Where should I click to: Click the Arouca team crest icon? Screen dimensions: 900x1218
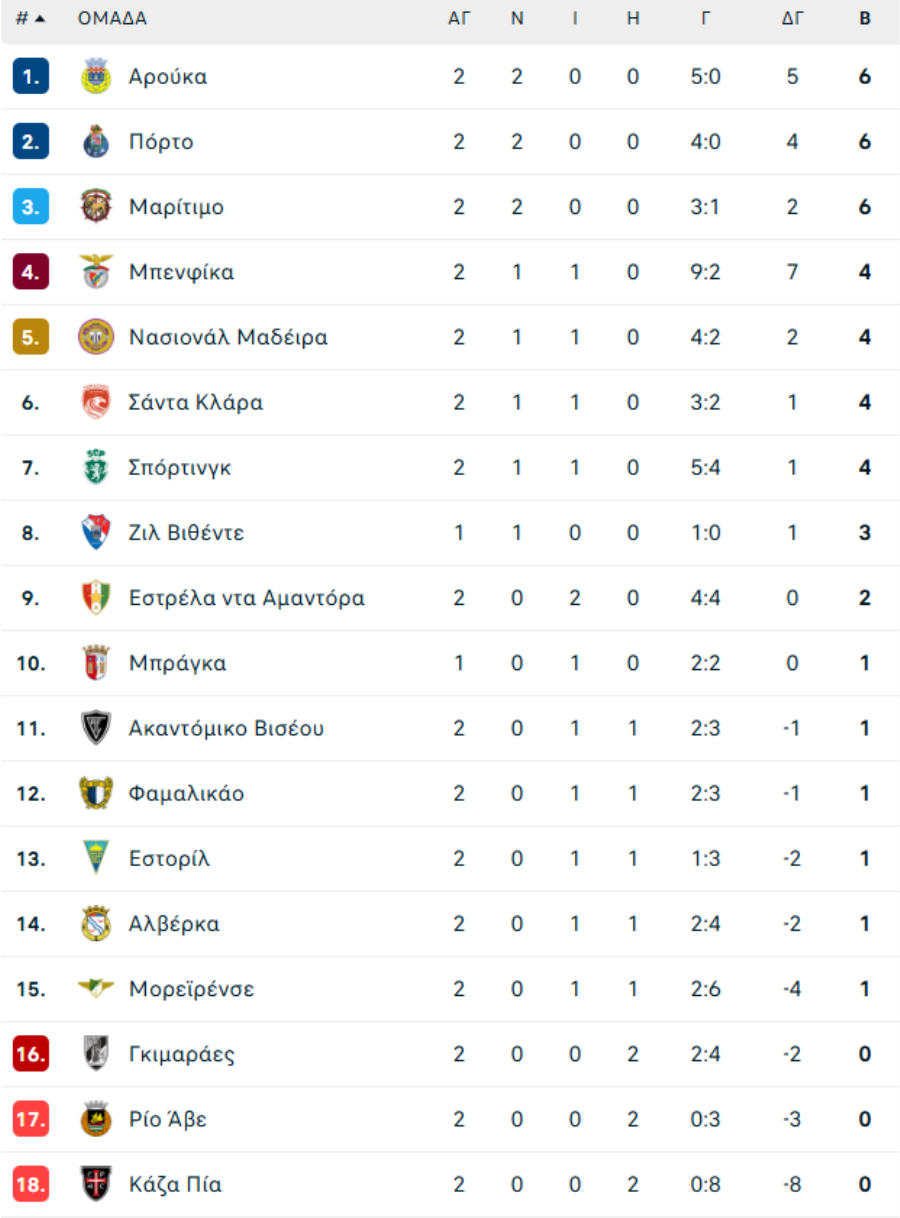point(96,77)
